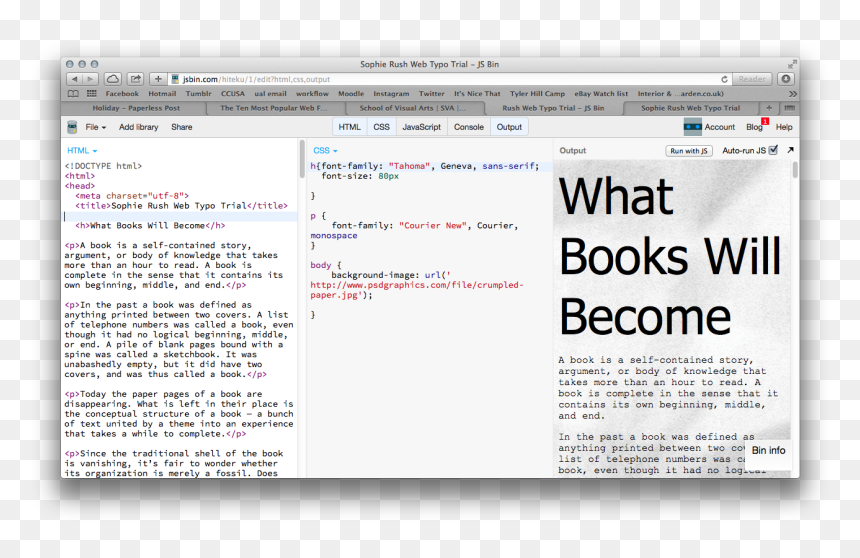Select the Sophie Rush Web Typo Trial tab
Screen dimensions: 860x558
691,108
